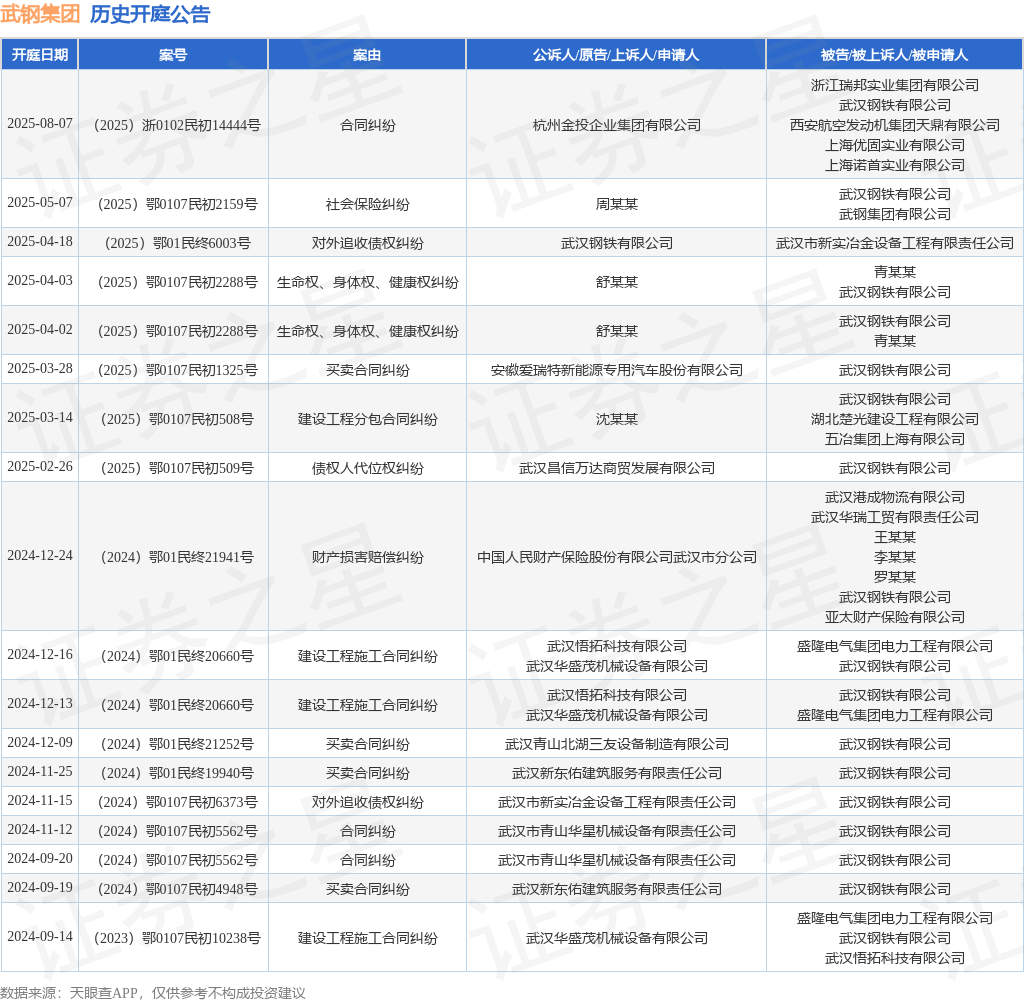Image resolution: width=1024 pixels, height=1002 pixels.
Task: Click case number '(2025)鄂01民终6003号'
Action: [x=176, y=244]
